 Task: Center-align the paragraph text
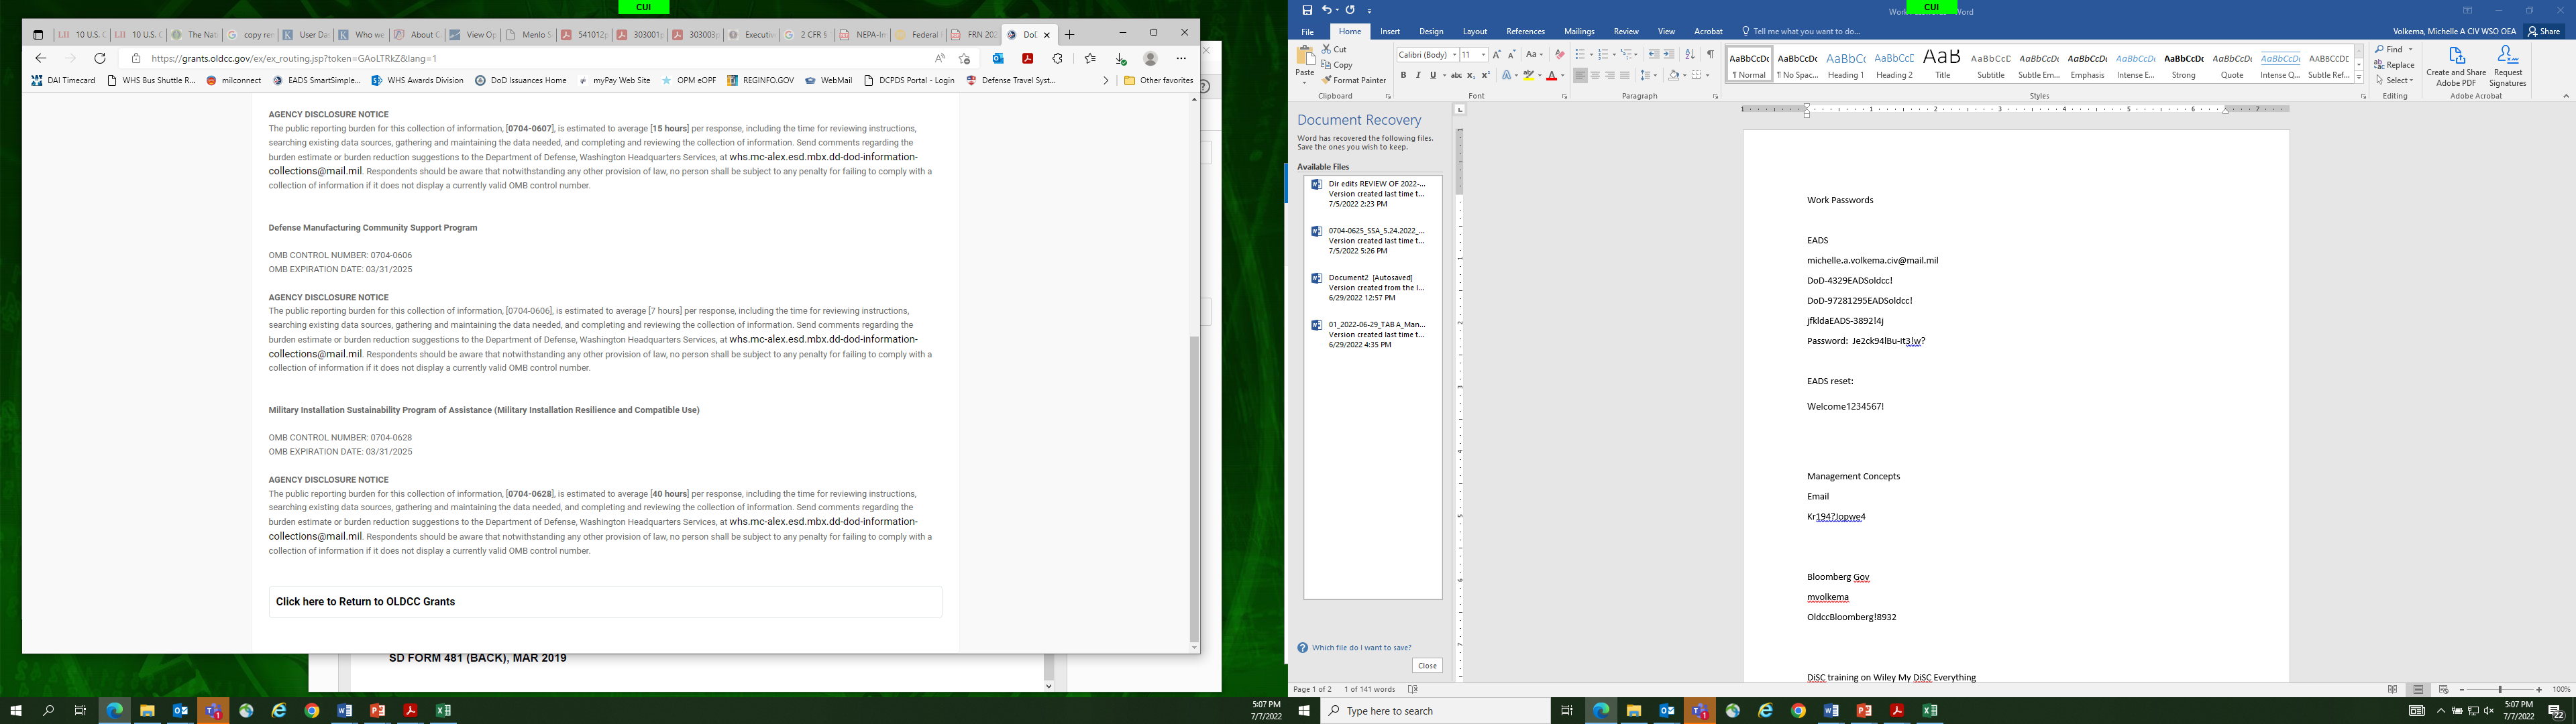pyautogui.click(x=1595, y=76)
